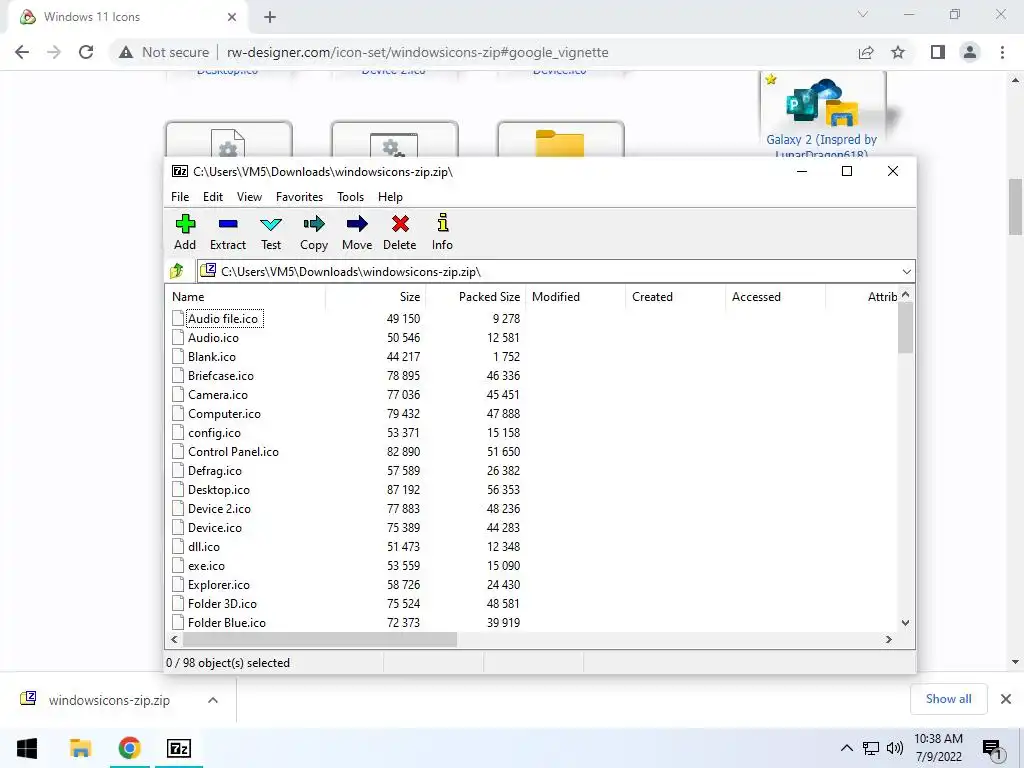Open the Edit menu

click(213, 197)
